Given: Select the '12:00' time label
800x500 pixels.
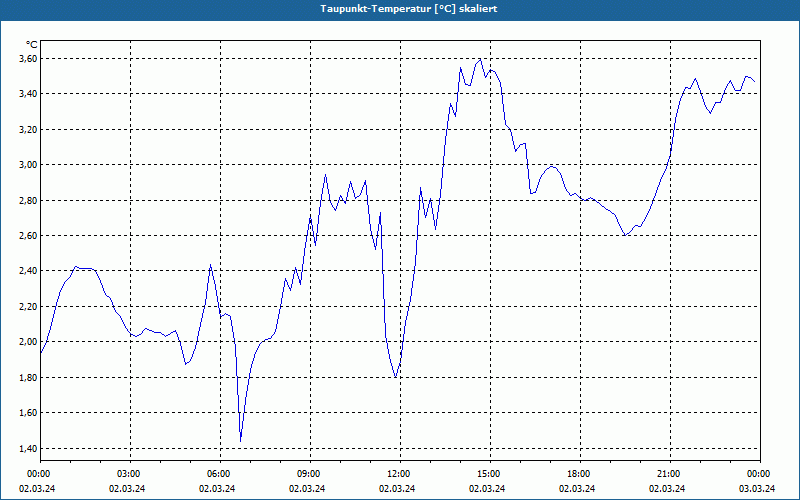Looking at the screenshot, I should (x=397, y=474).
